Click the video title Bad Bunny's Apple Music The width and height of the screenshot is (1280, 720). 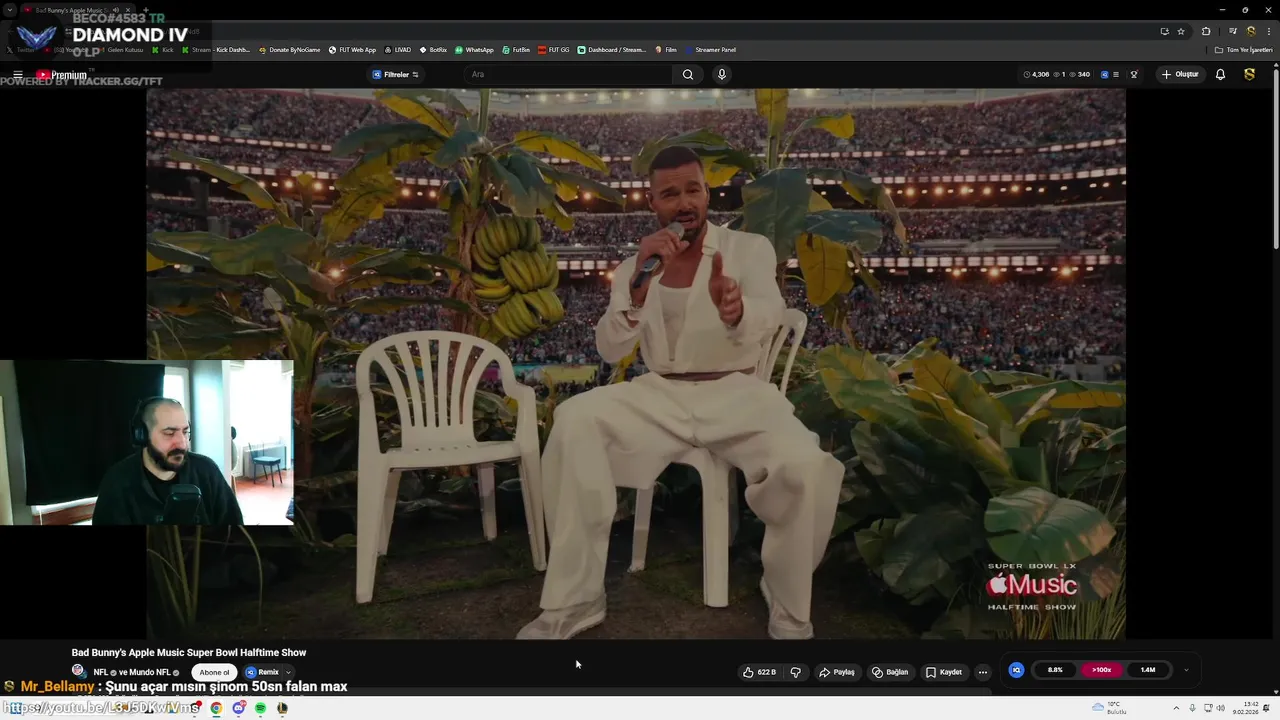coord(189,652)
